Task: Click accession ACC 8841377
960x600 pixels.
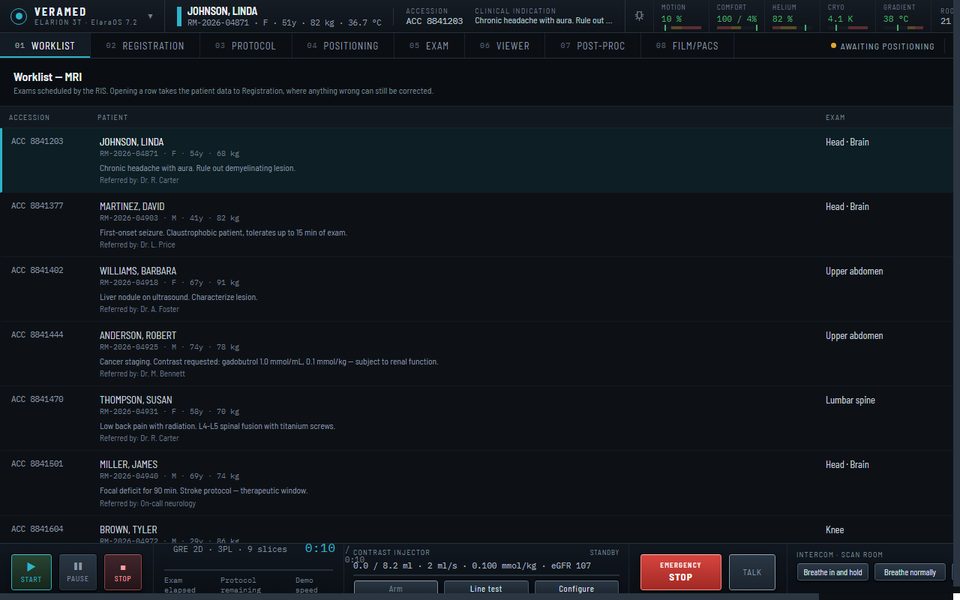Action: click(37, 206)
